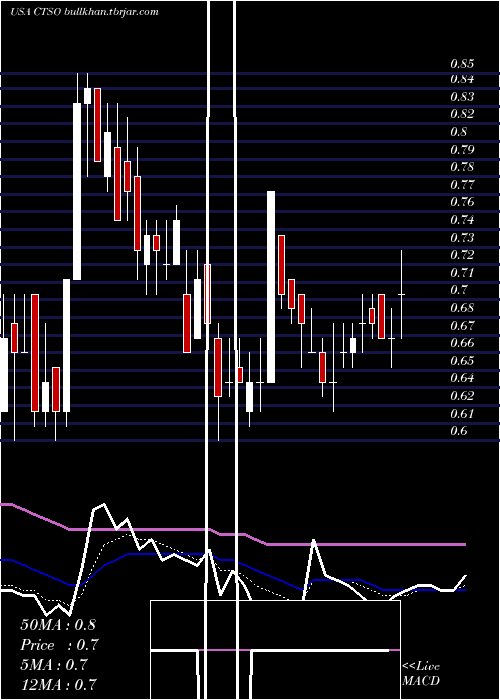Click the 0.8 price axis label
Screen dimensions: 500x700
click(x=458, y=132)
